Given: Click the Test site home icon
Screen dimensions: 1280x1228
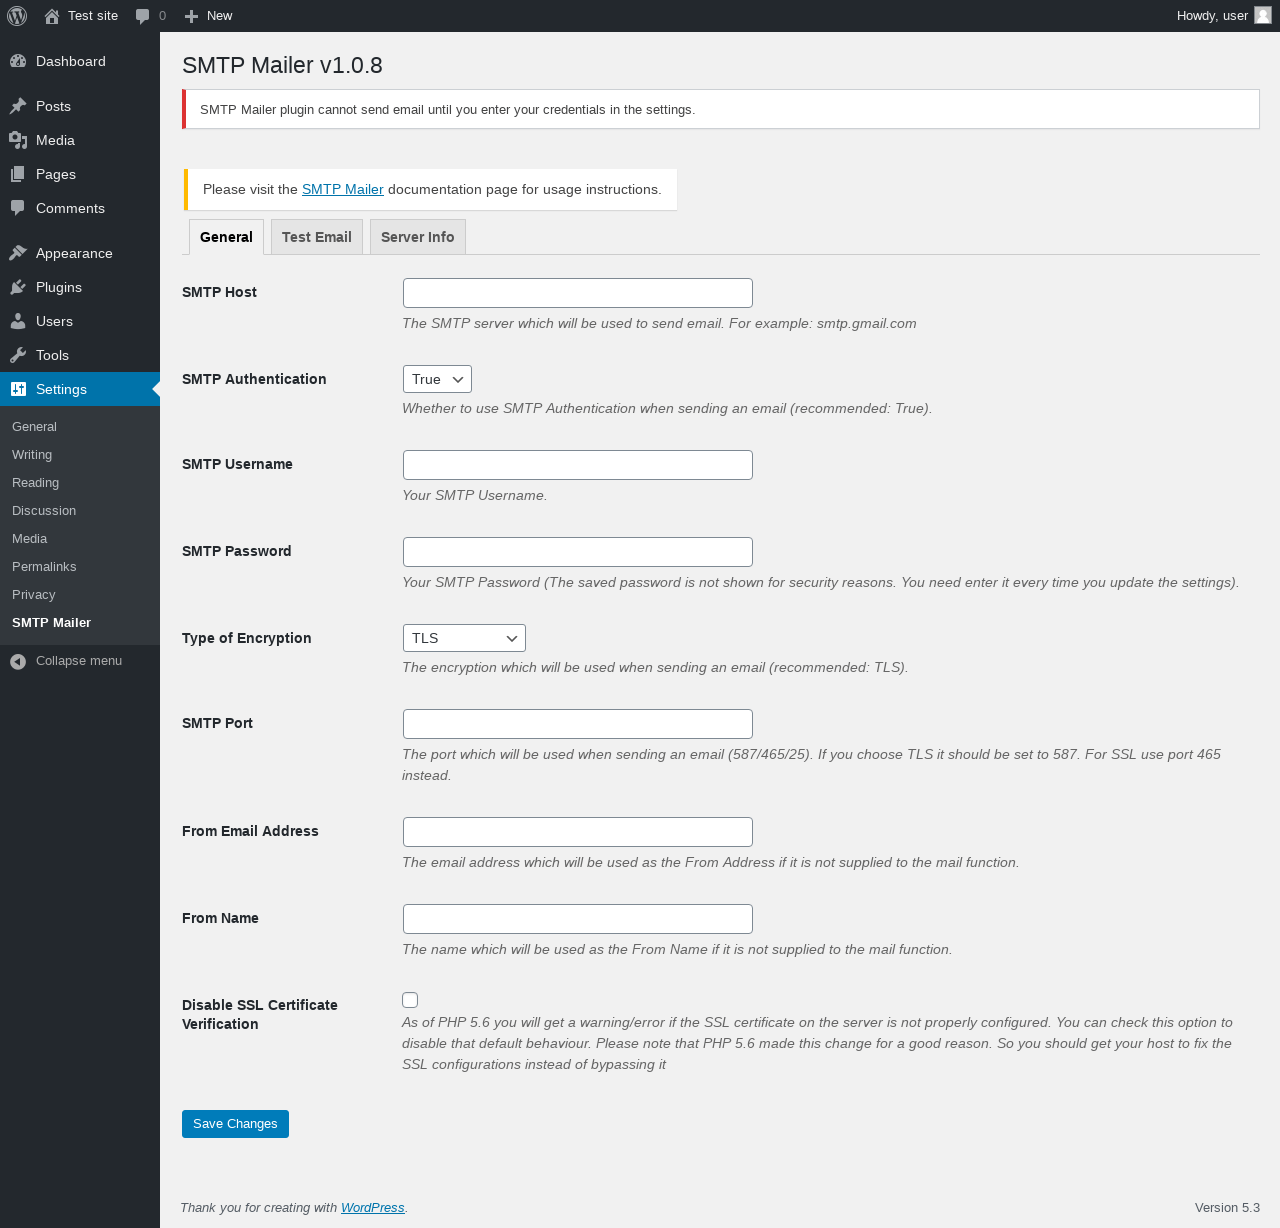Looking at the screenshot, I should pyautogui.click(x=52, y=16).
